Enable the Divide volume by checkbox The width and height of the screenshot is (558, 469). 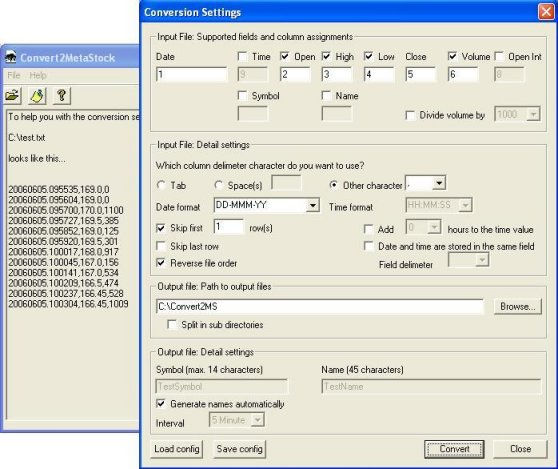[410, 115]
